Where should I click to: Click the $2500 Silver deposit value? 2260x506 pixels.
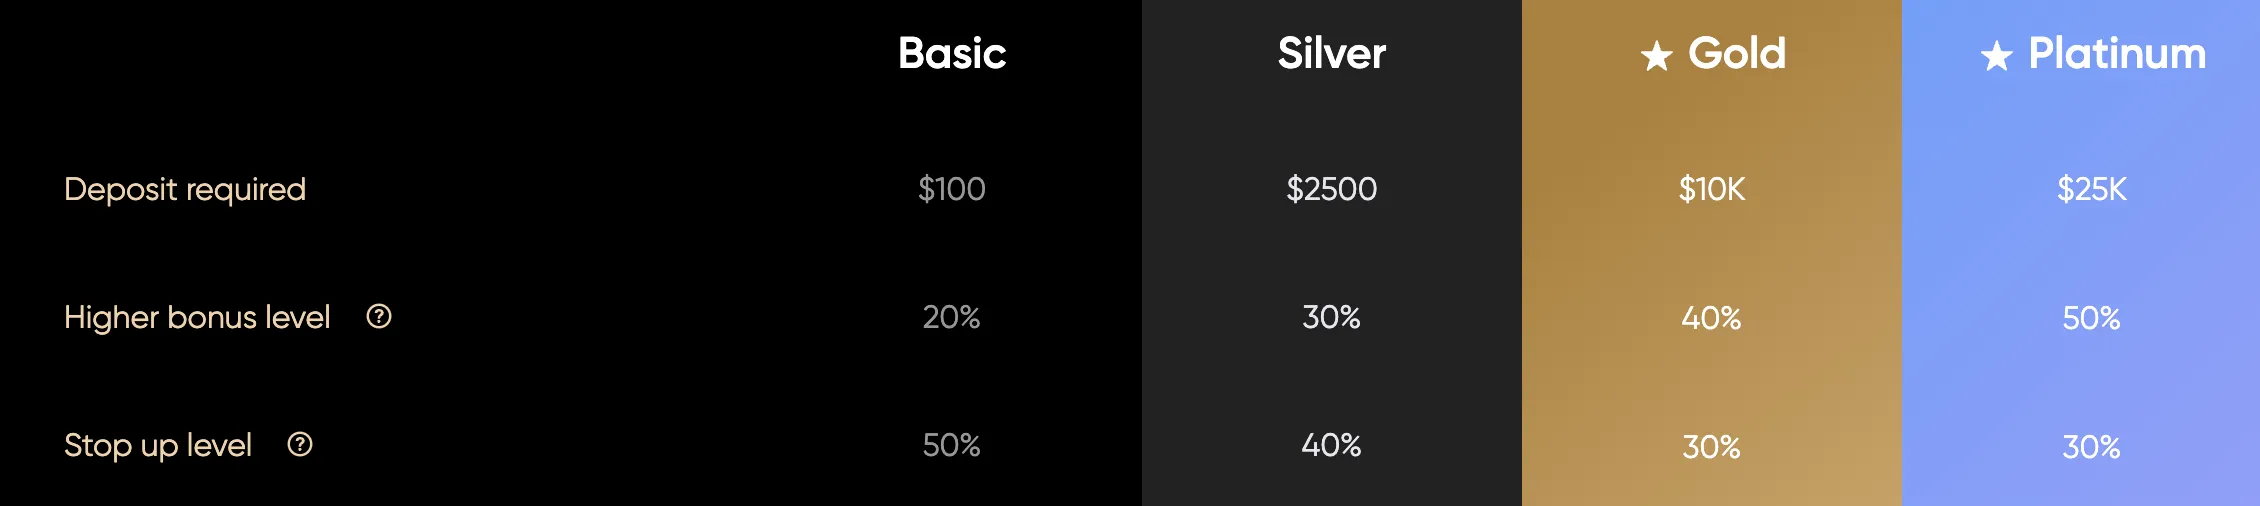point(1332,189)
